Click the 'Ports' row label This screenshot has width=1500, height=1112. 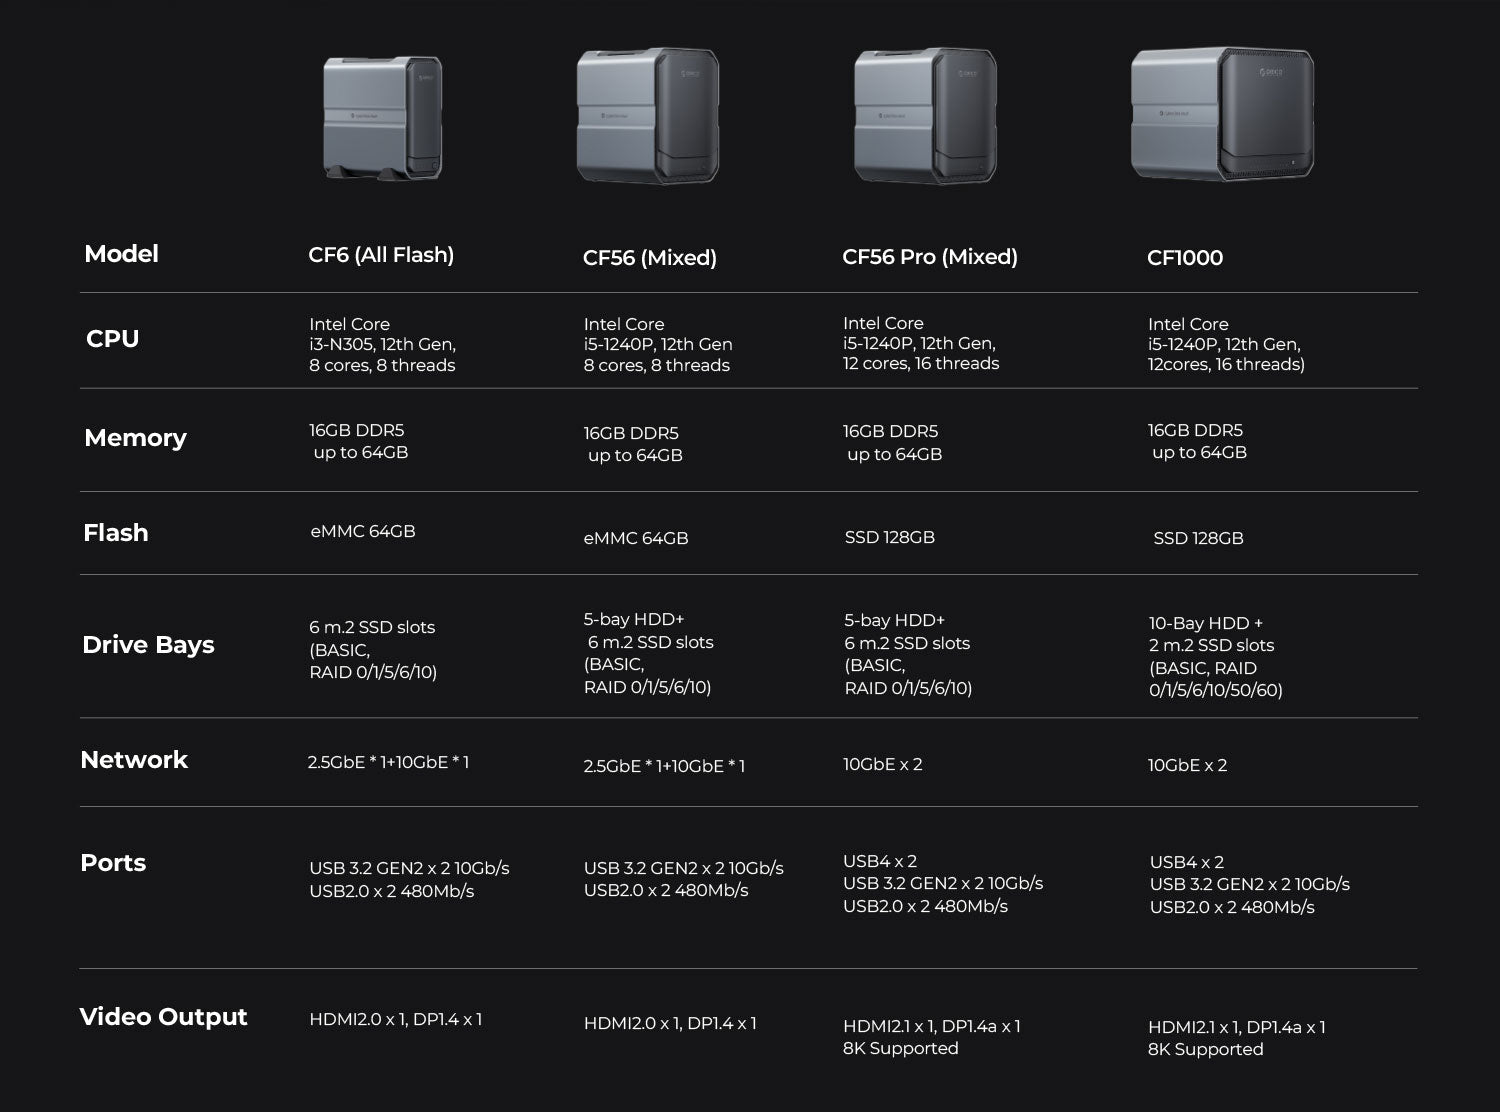point(113,863)
